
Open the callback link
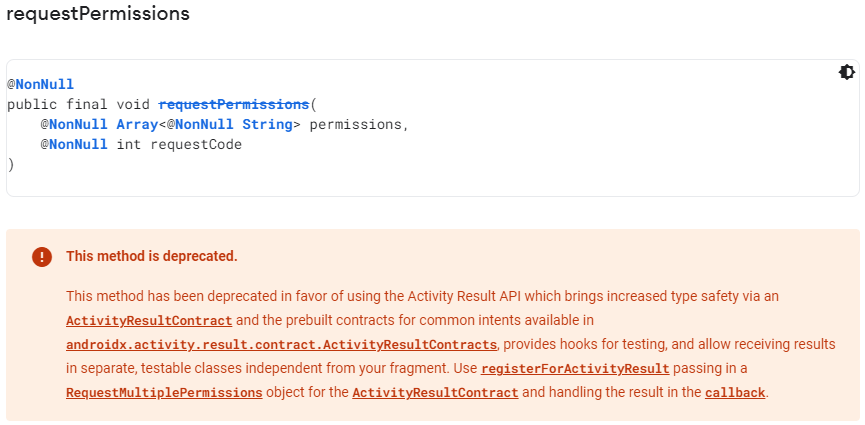735,393
